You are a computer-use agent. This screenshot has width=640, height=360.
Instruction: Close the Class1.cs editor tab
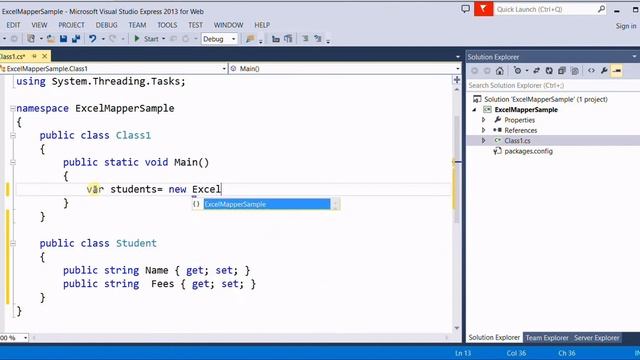[44, 56]
